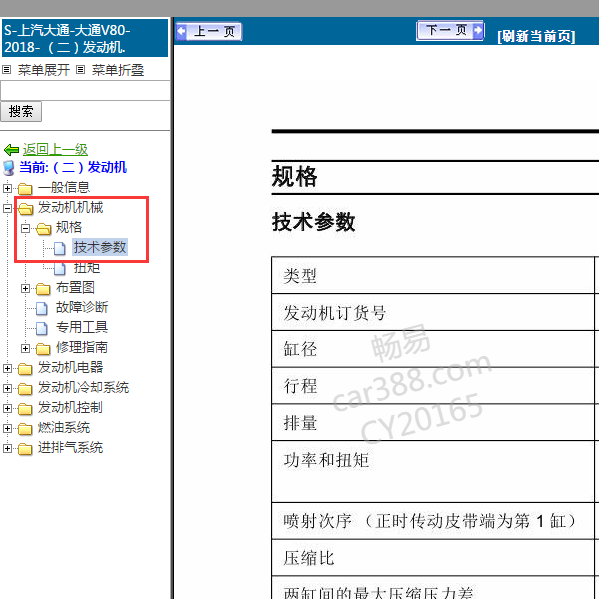Click the 修理指南 folder icon

(43, 349)
